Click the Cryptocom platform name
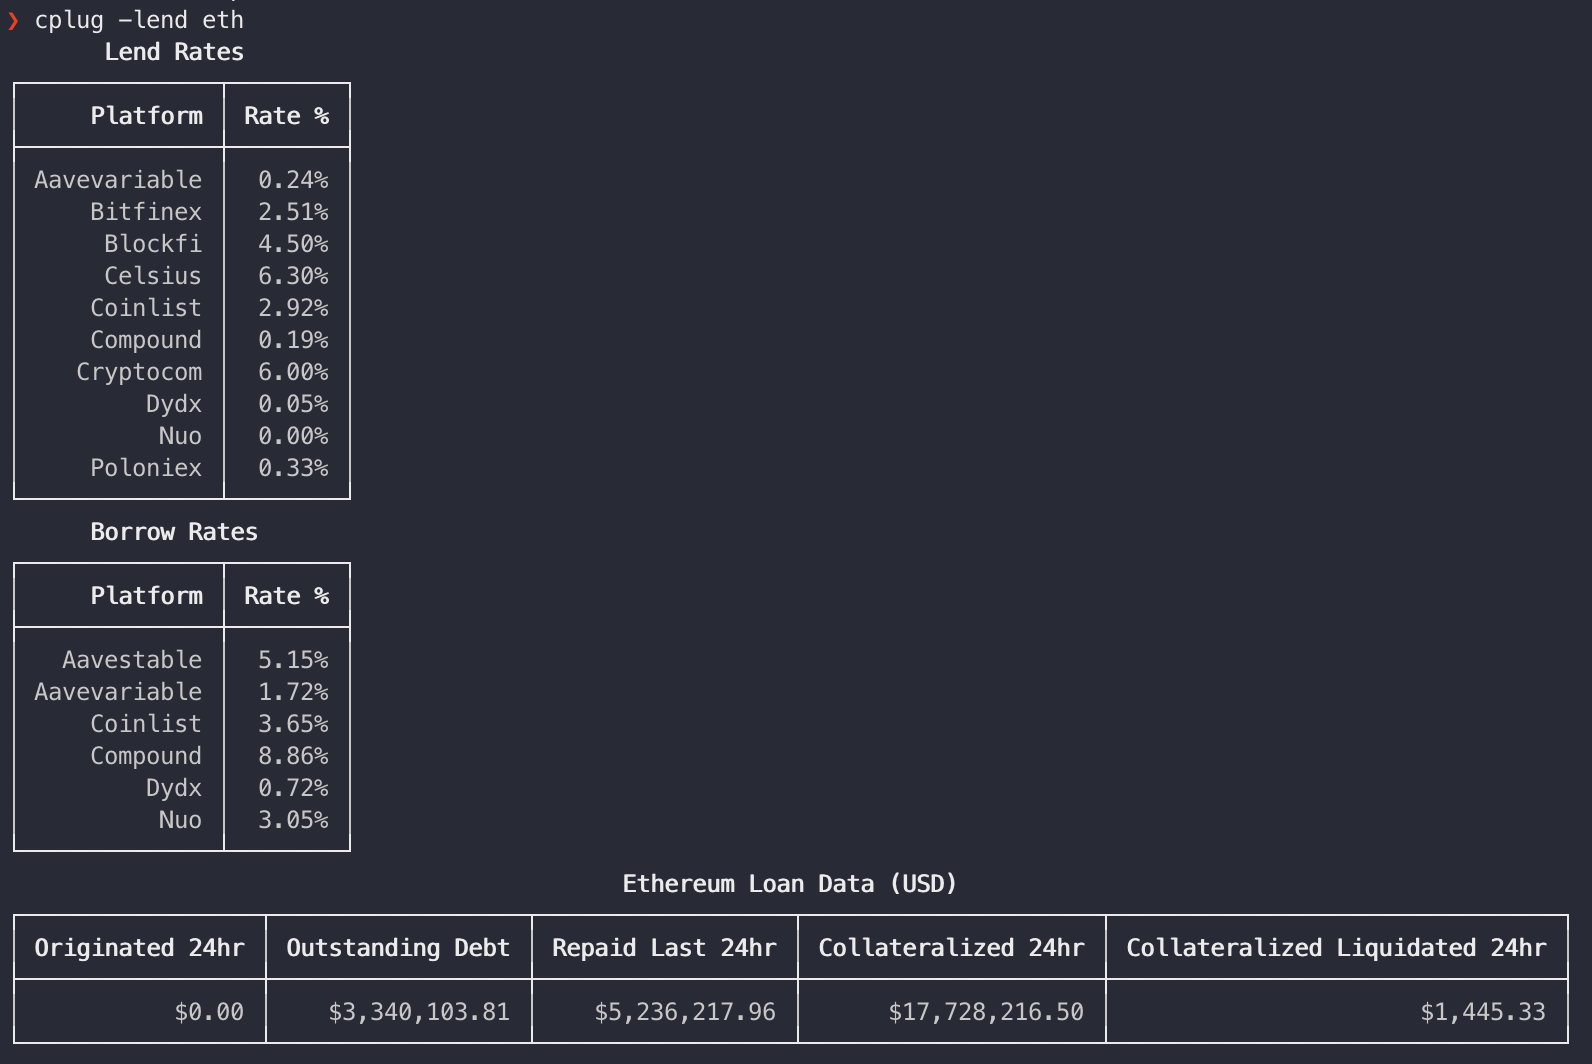This screenshot has width=1592, height=1064. pos(139,372)
